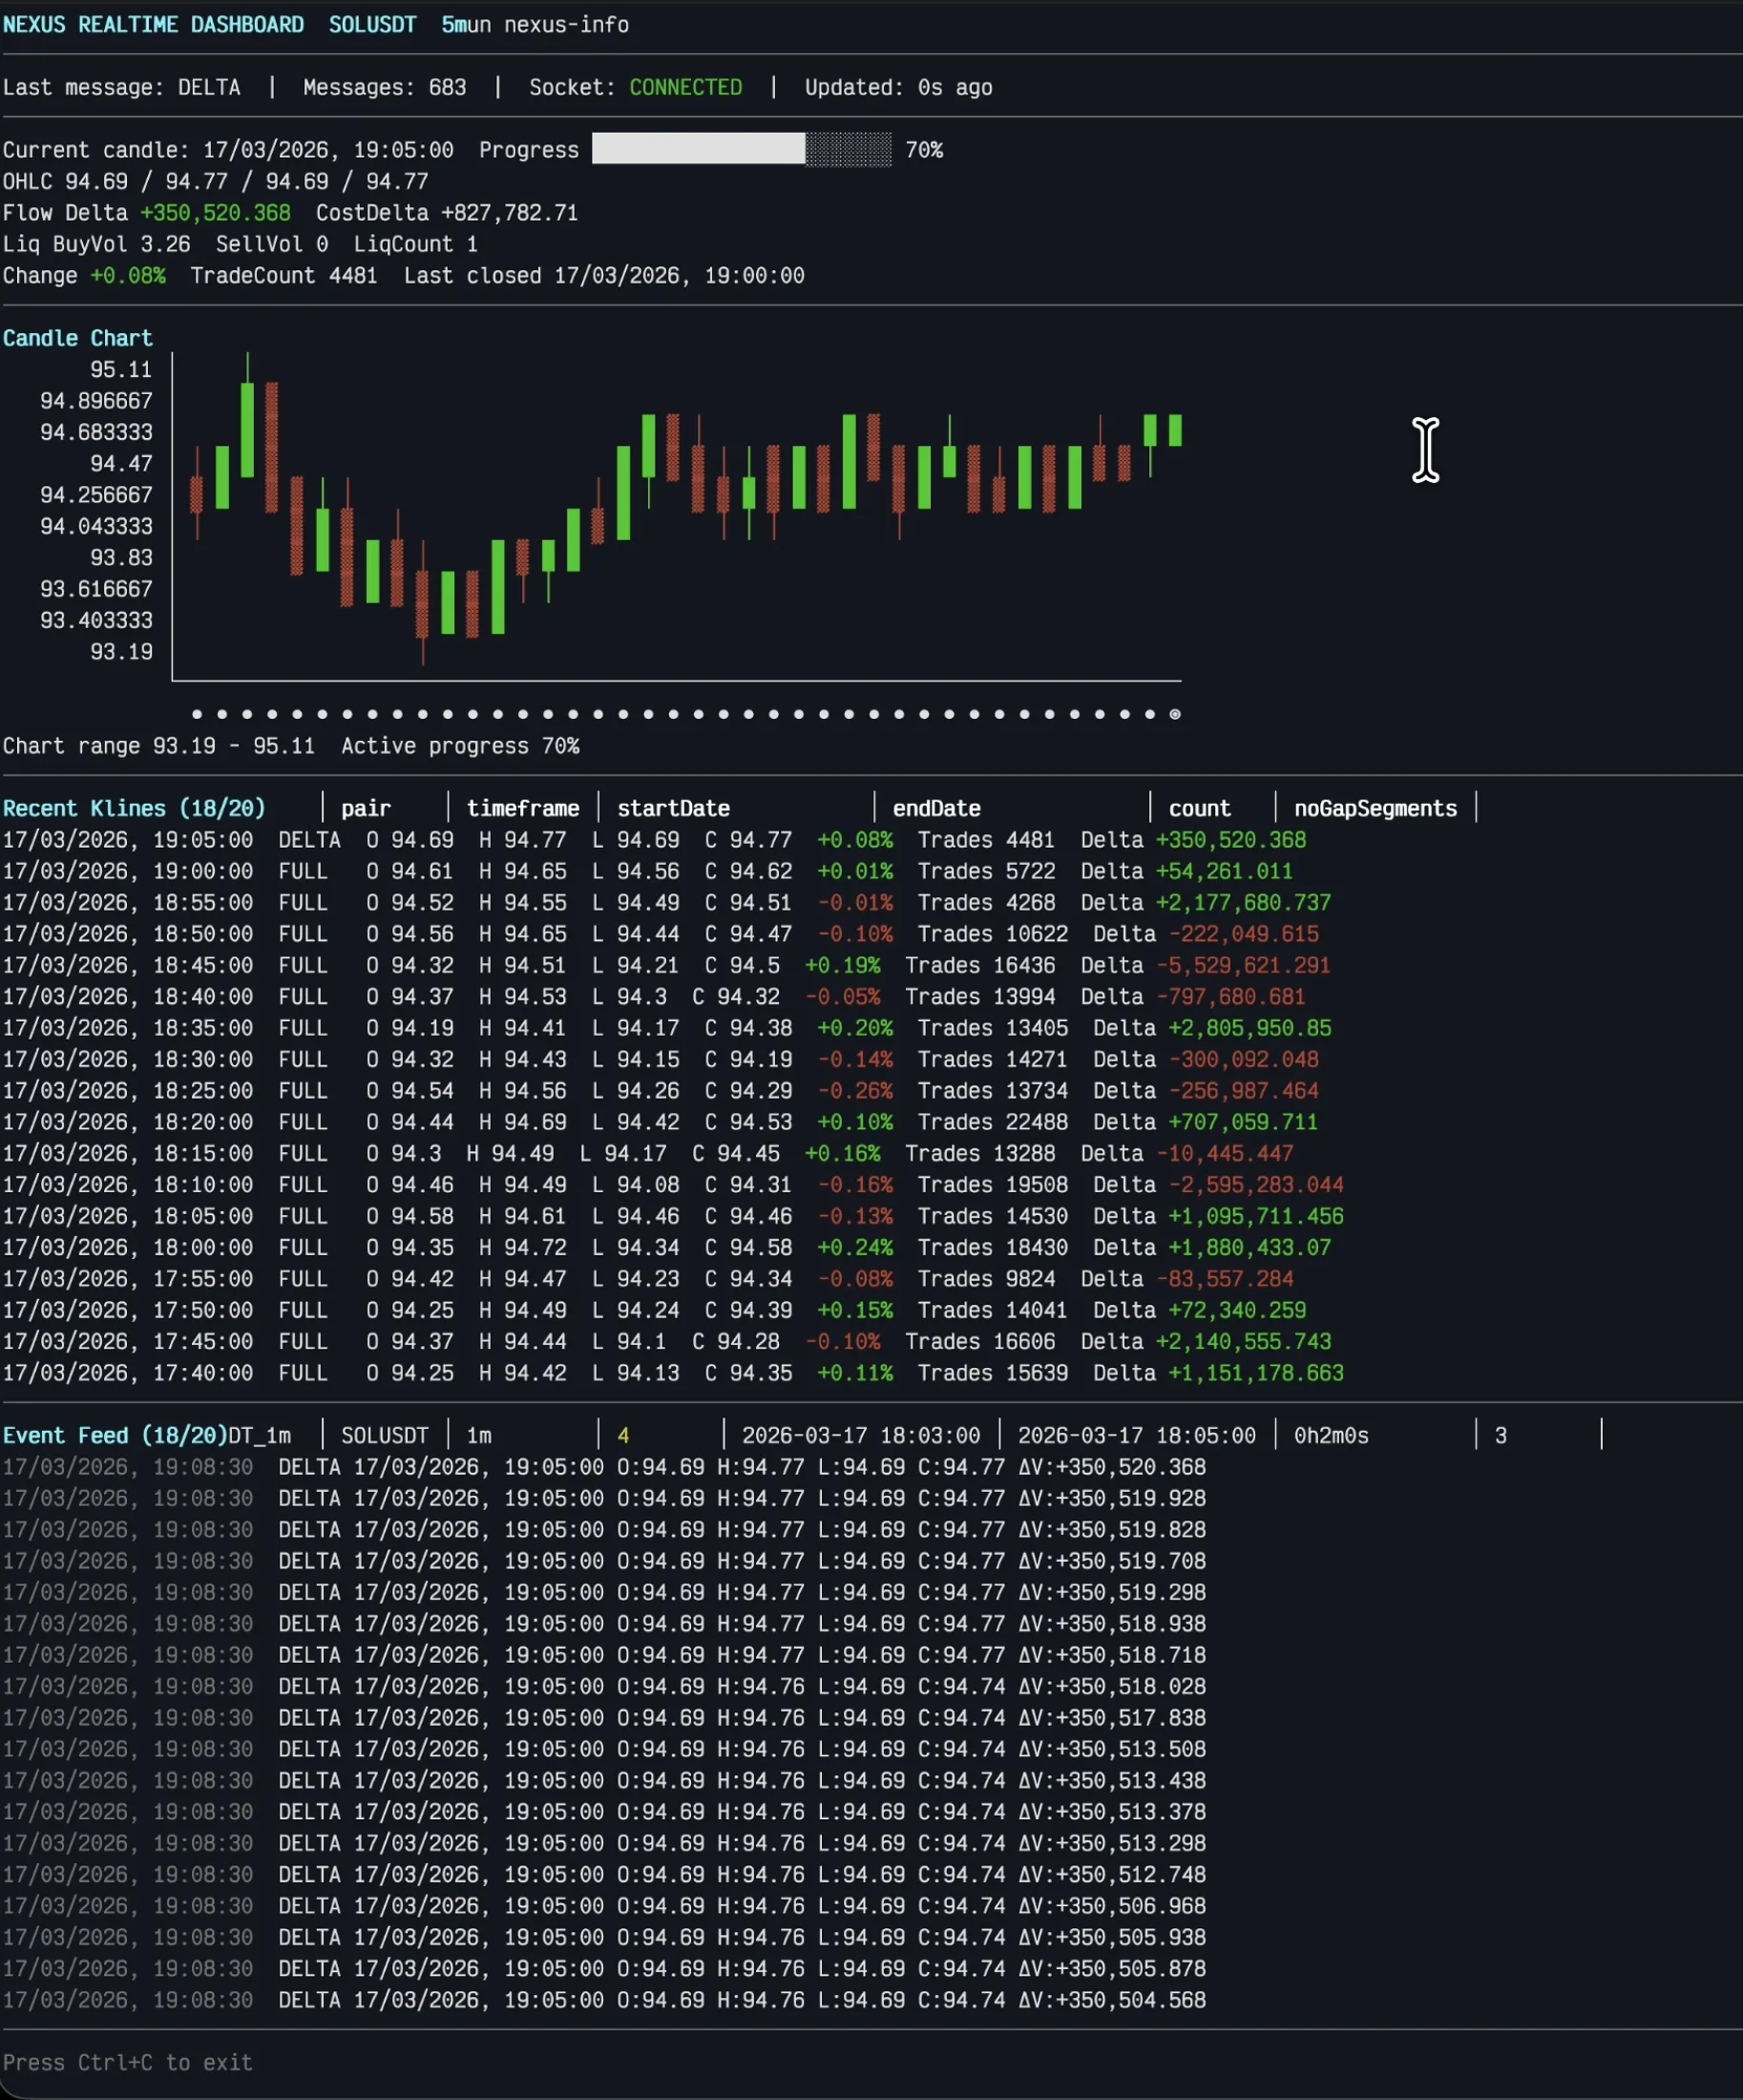Click Trades 9824 in 17:55:00 row

point(986,1279)
